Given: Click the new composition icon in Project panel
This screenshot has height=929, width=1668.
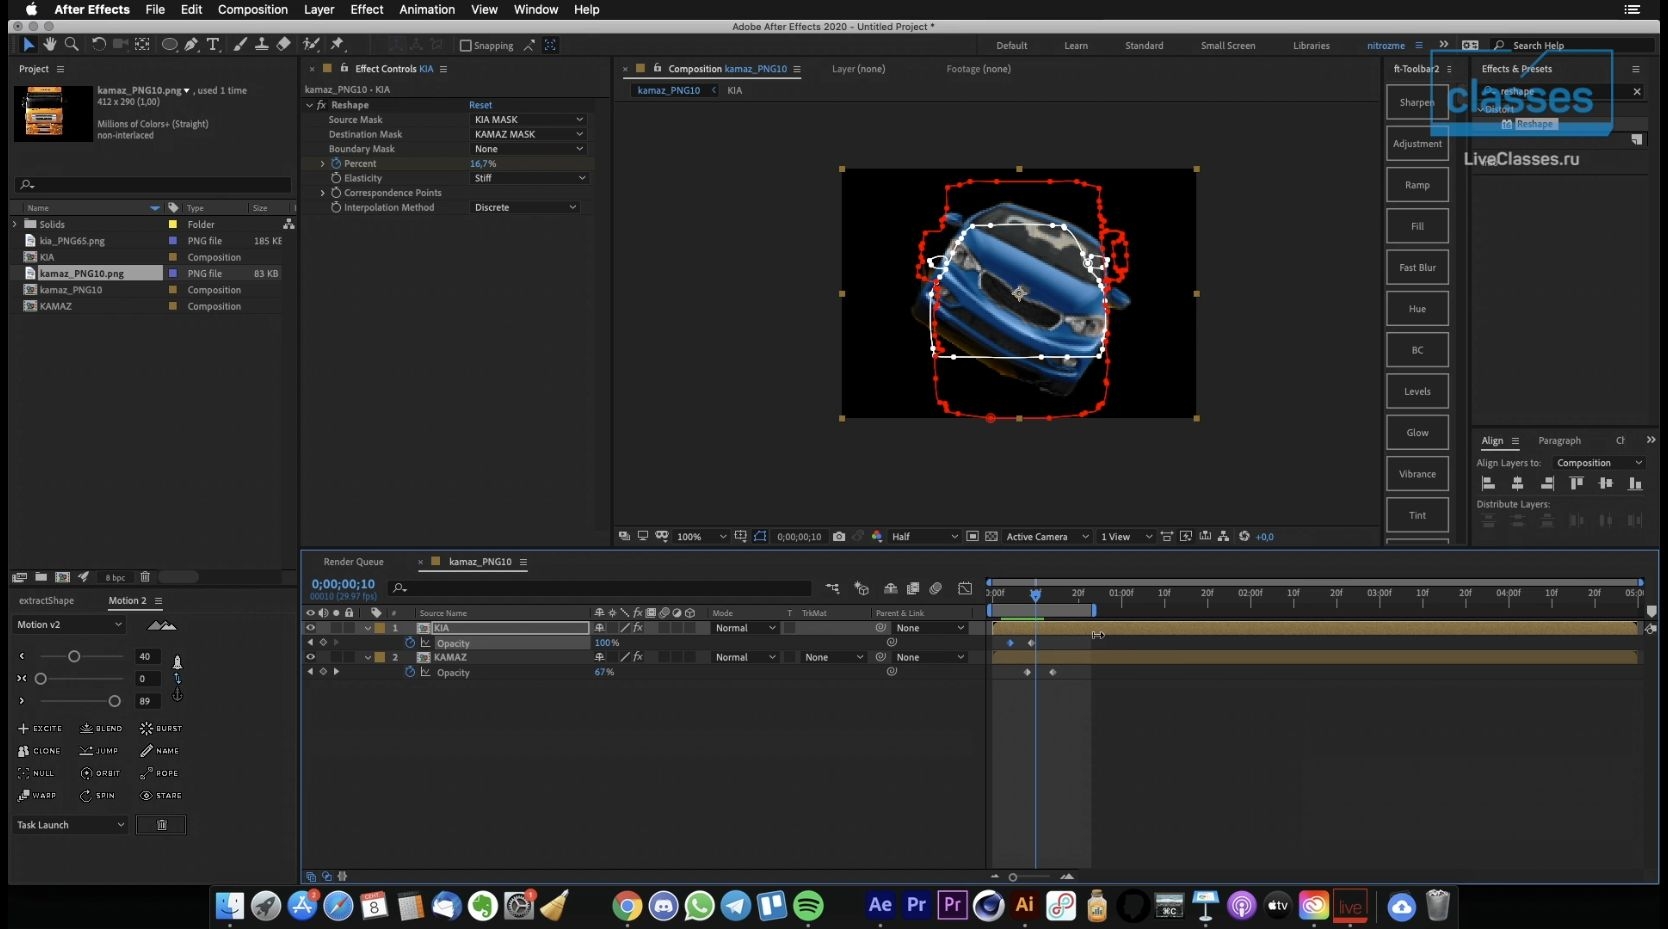Looking at the screenshot, I should pyautogui.click(x=62, y=577).
